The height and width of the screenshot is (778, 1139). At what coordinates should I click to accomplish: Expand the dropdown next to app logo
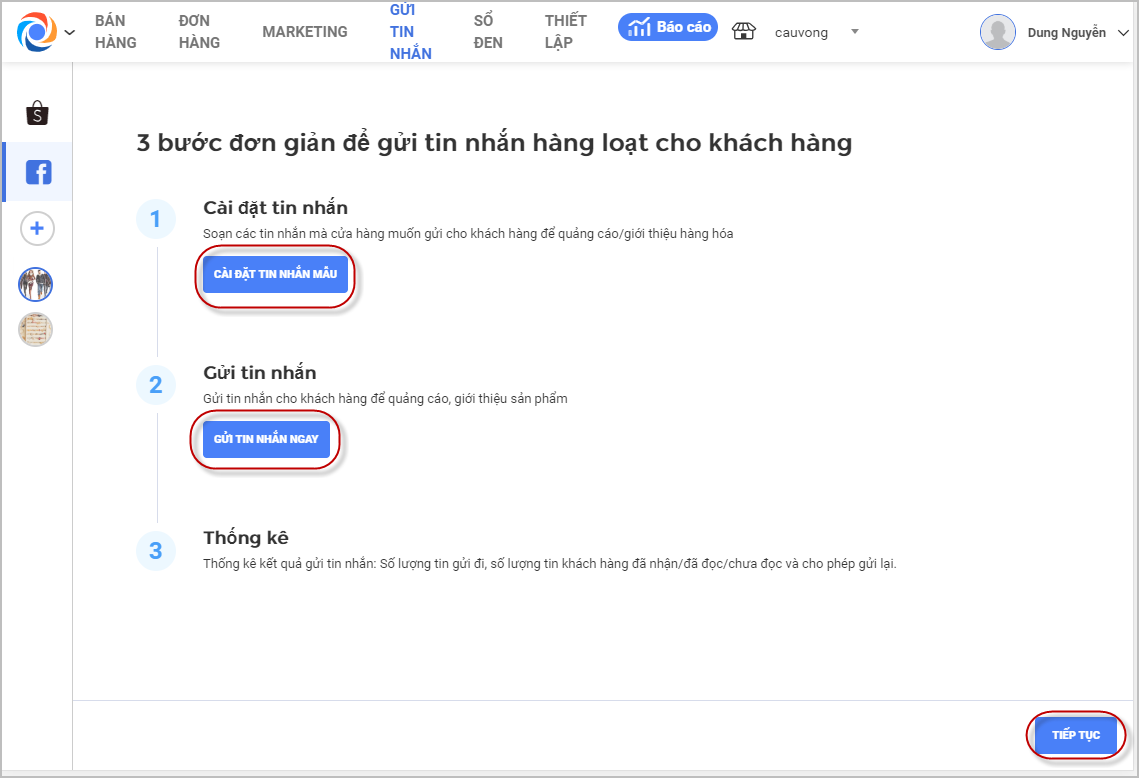click(70, 32)
